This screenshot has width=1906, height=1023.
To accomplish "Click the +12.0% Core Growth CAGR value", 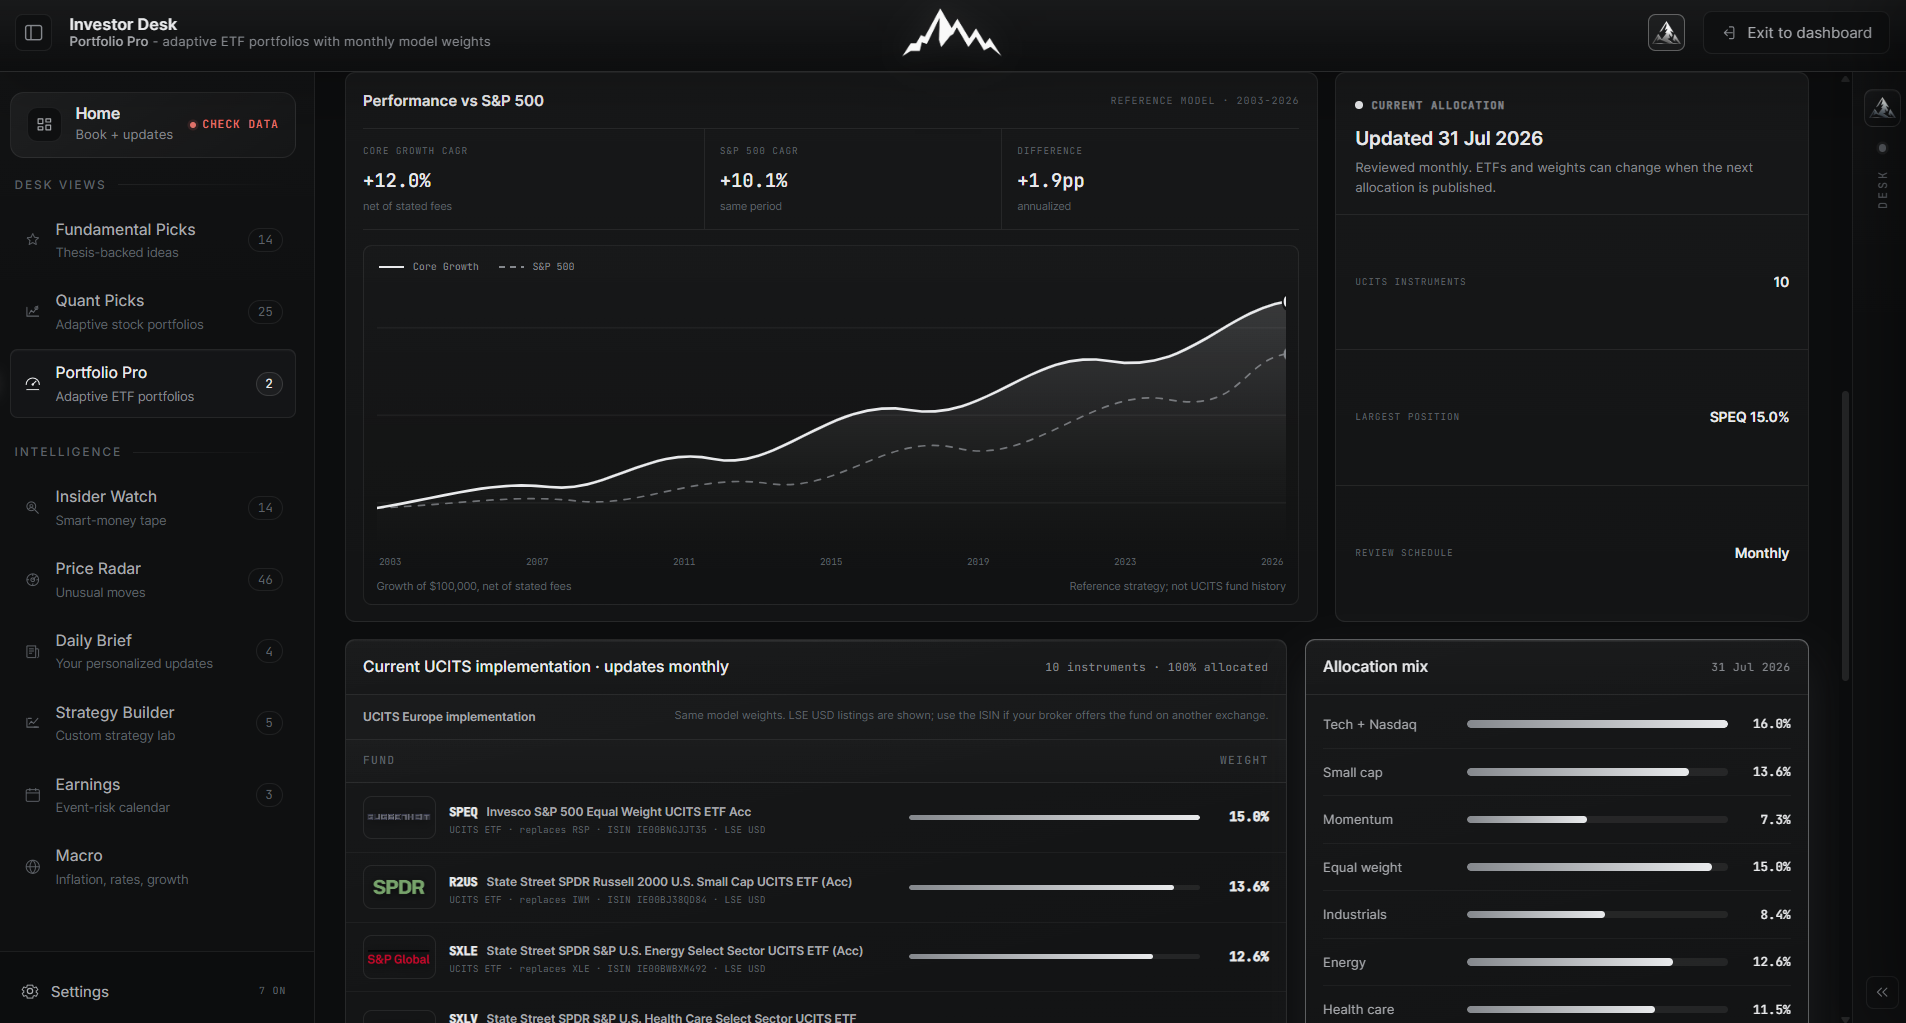I will (397, 181).
